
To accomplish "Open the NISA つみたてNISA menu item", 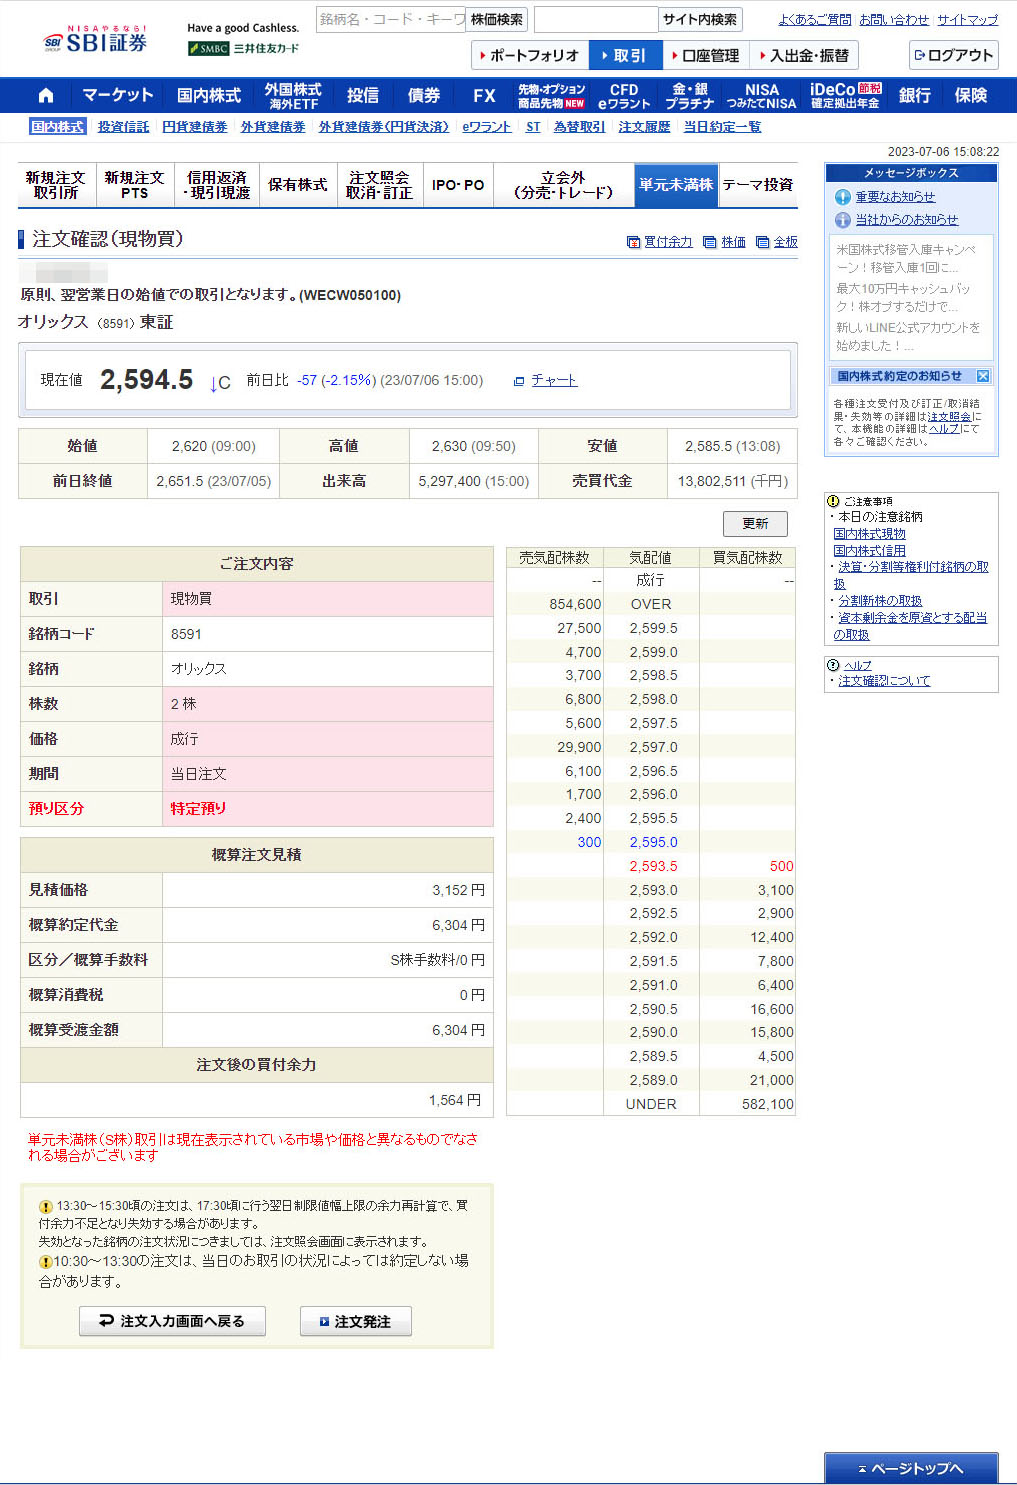I will (761, 95).
